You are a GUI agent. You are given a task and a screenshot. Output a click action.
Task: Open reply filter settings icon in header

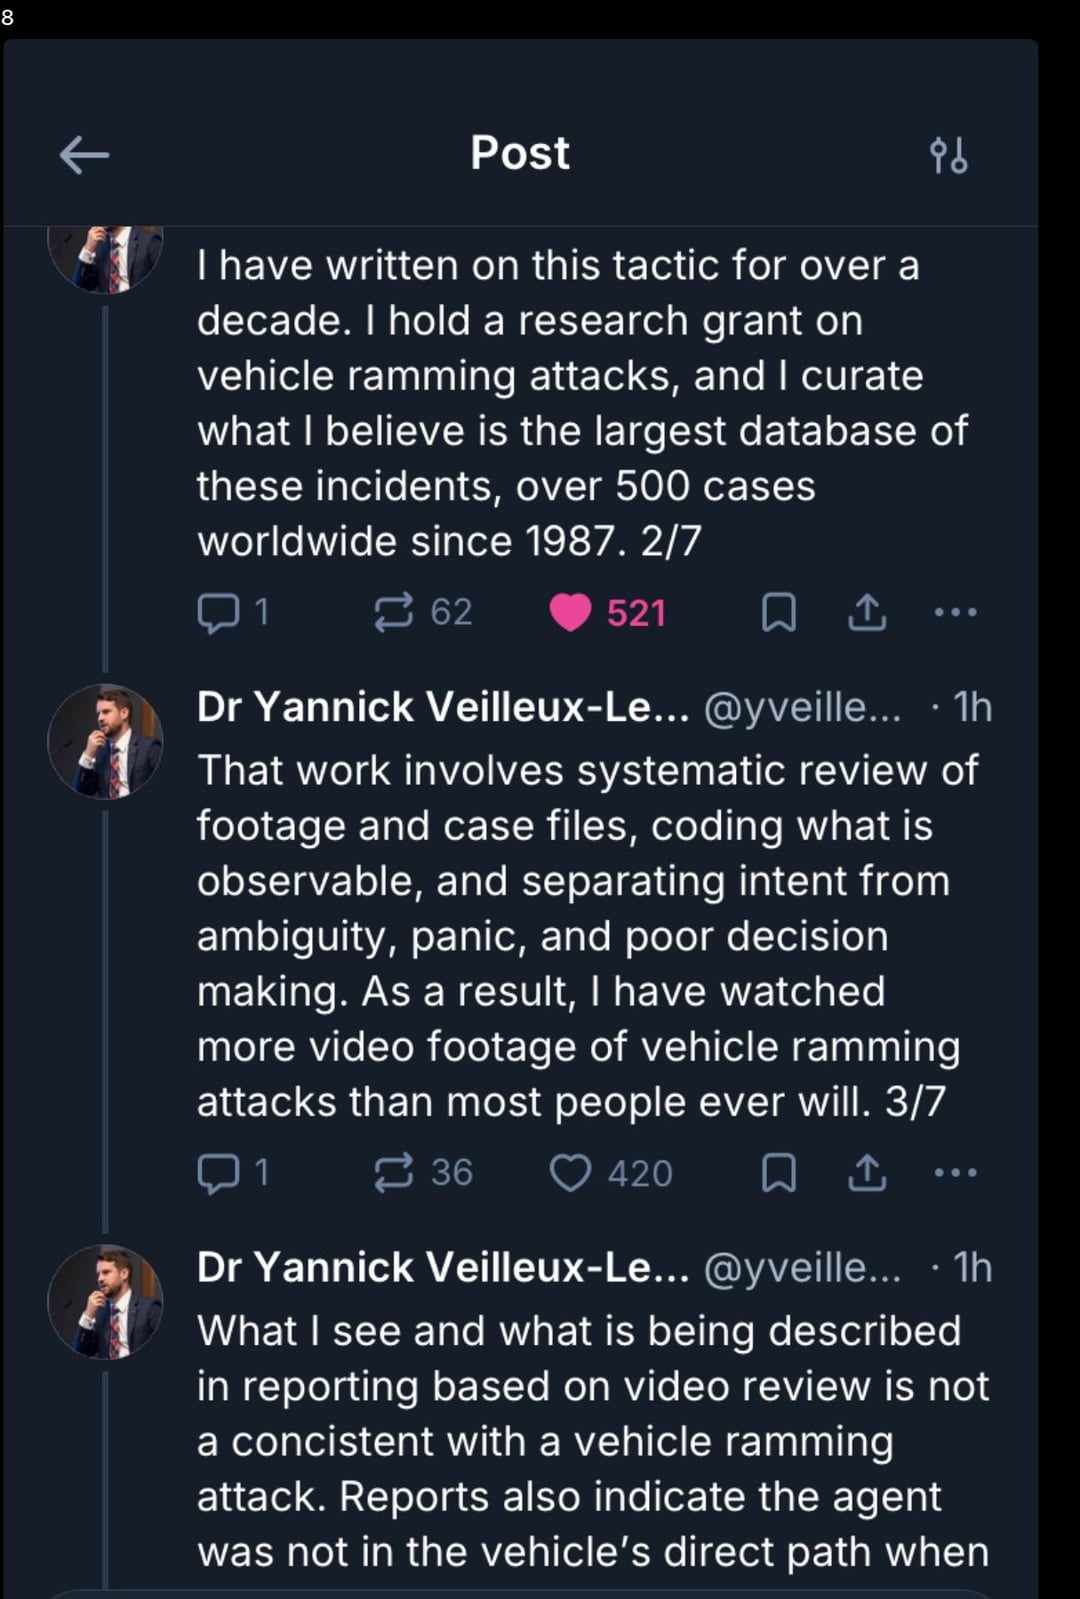(948, 155)
